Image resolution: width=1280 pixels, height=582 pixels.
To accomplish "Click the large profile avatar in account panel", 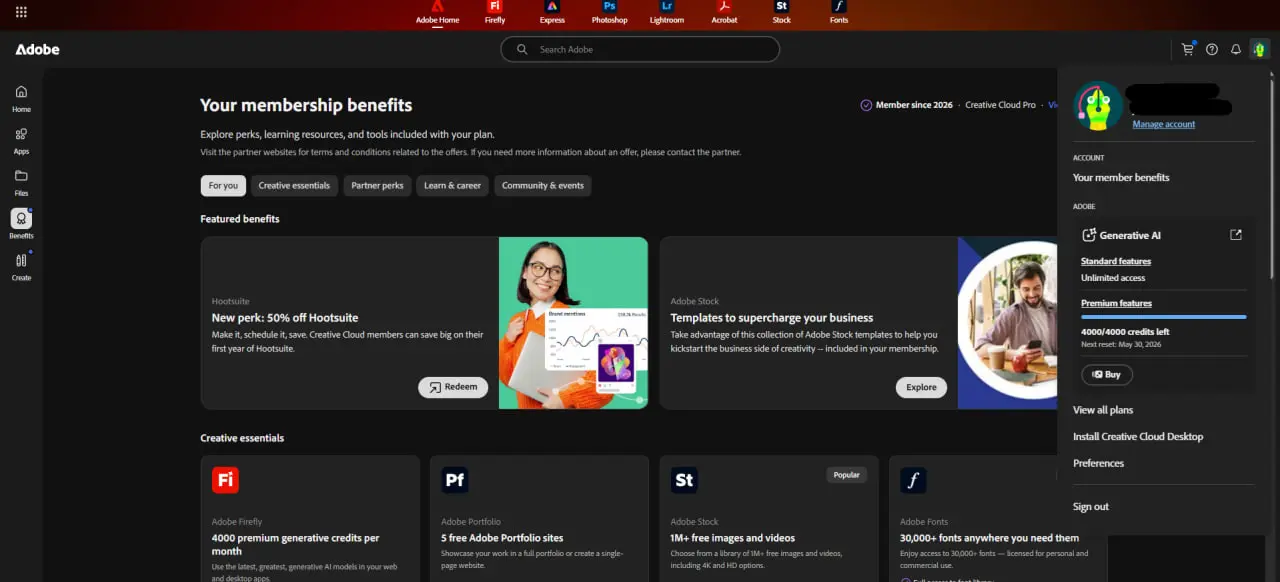I will point(1098,106).
